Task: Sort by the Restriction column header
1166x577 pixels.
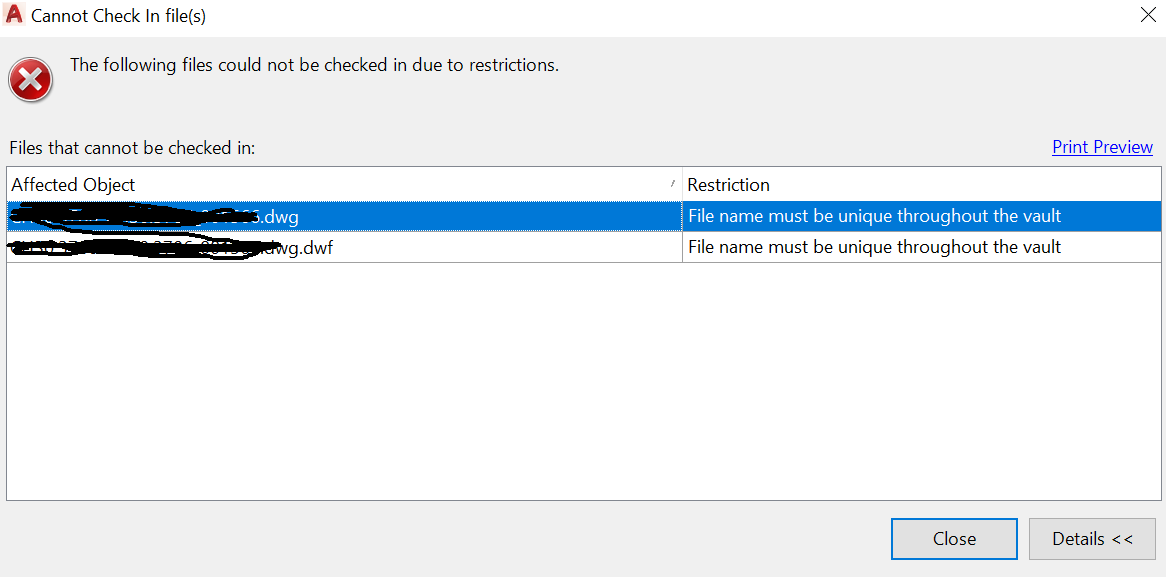Action: [728, 185]
